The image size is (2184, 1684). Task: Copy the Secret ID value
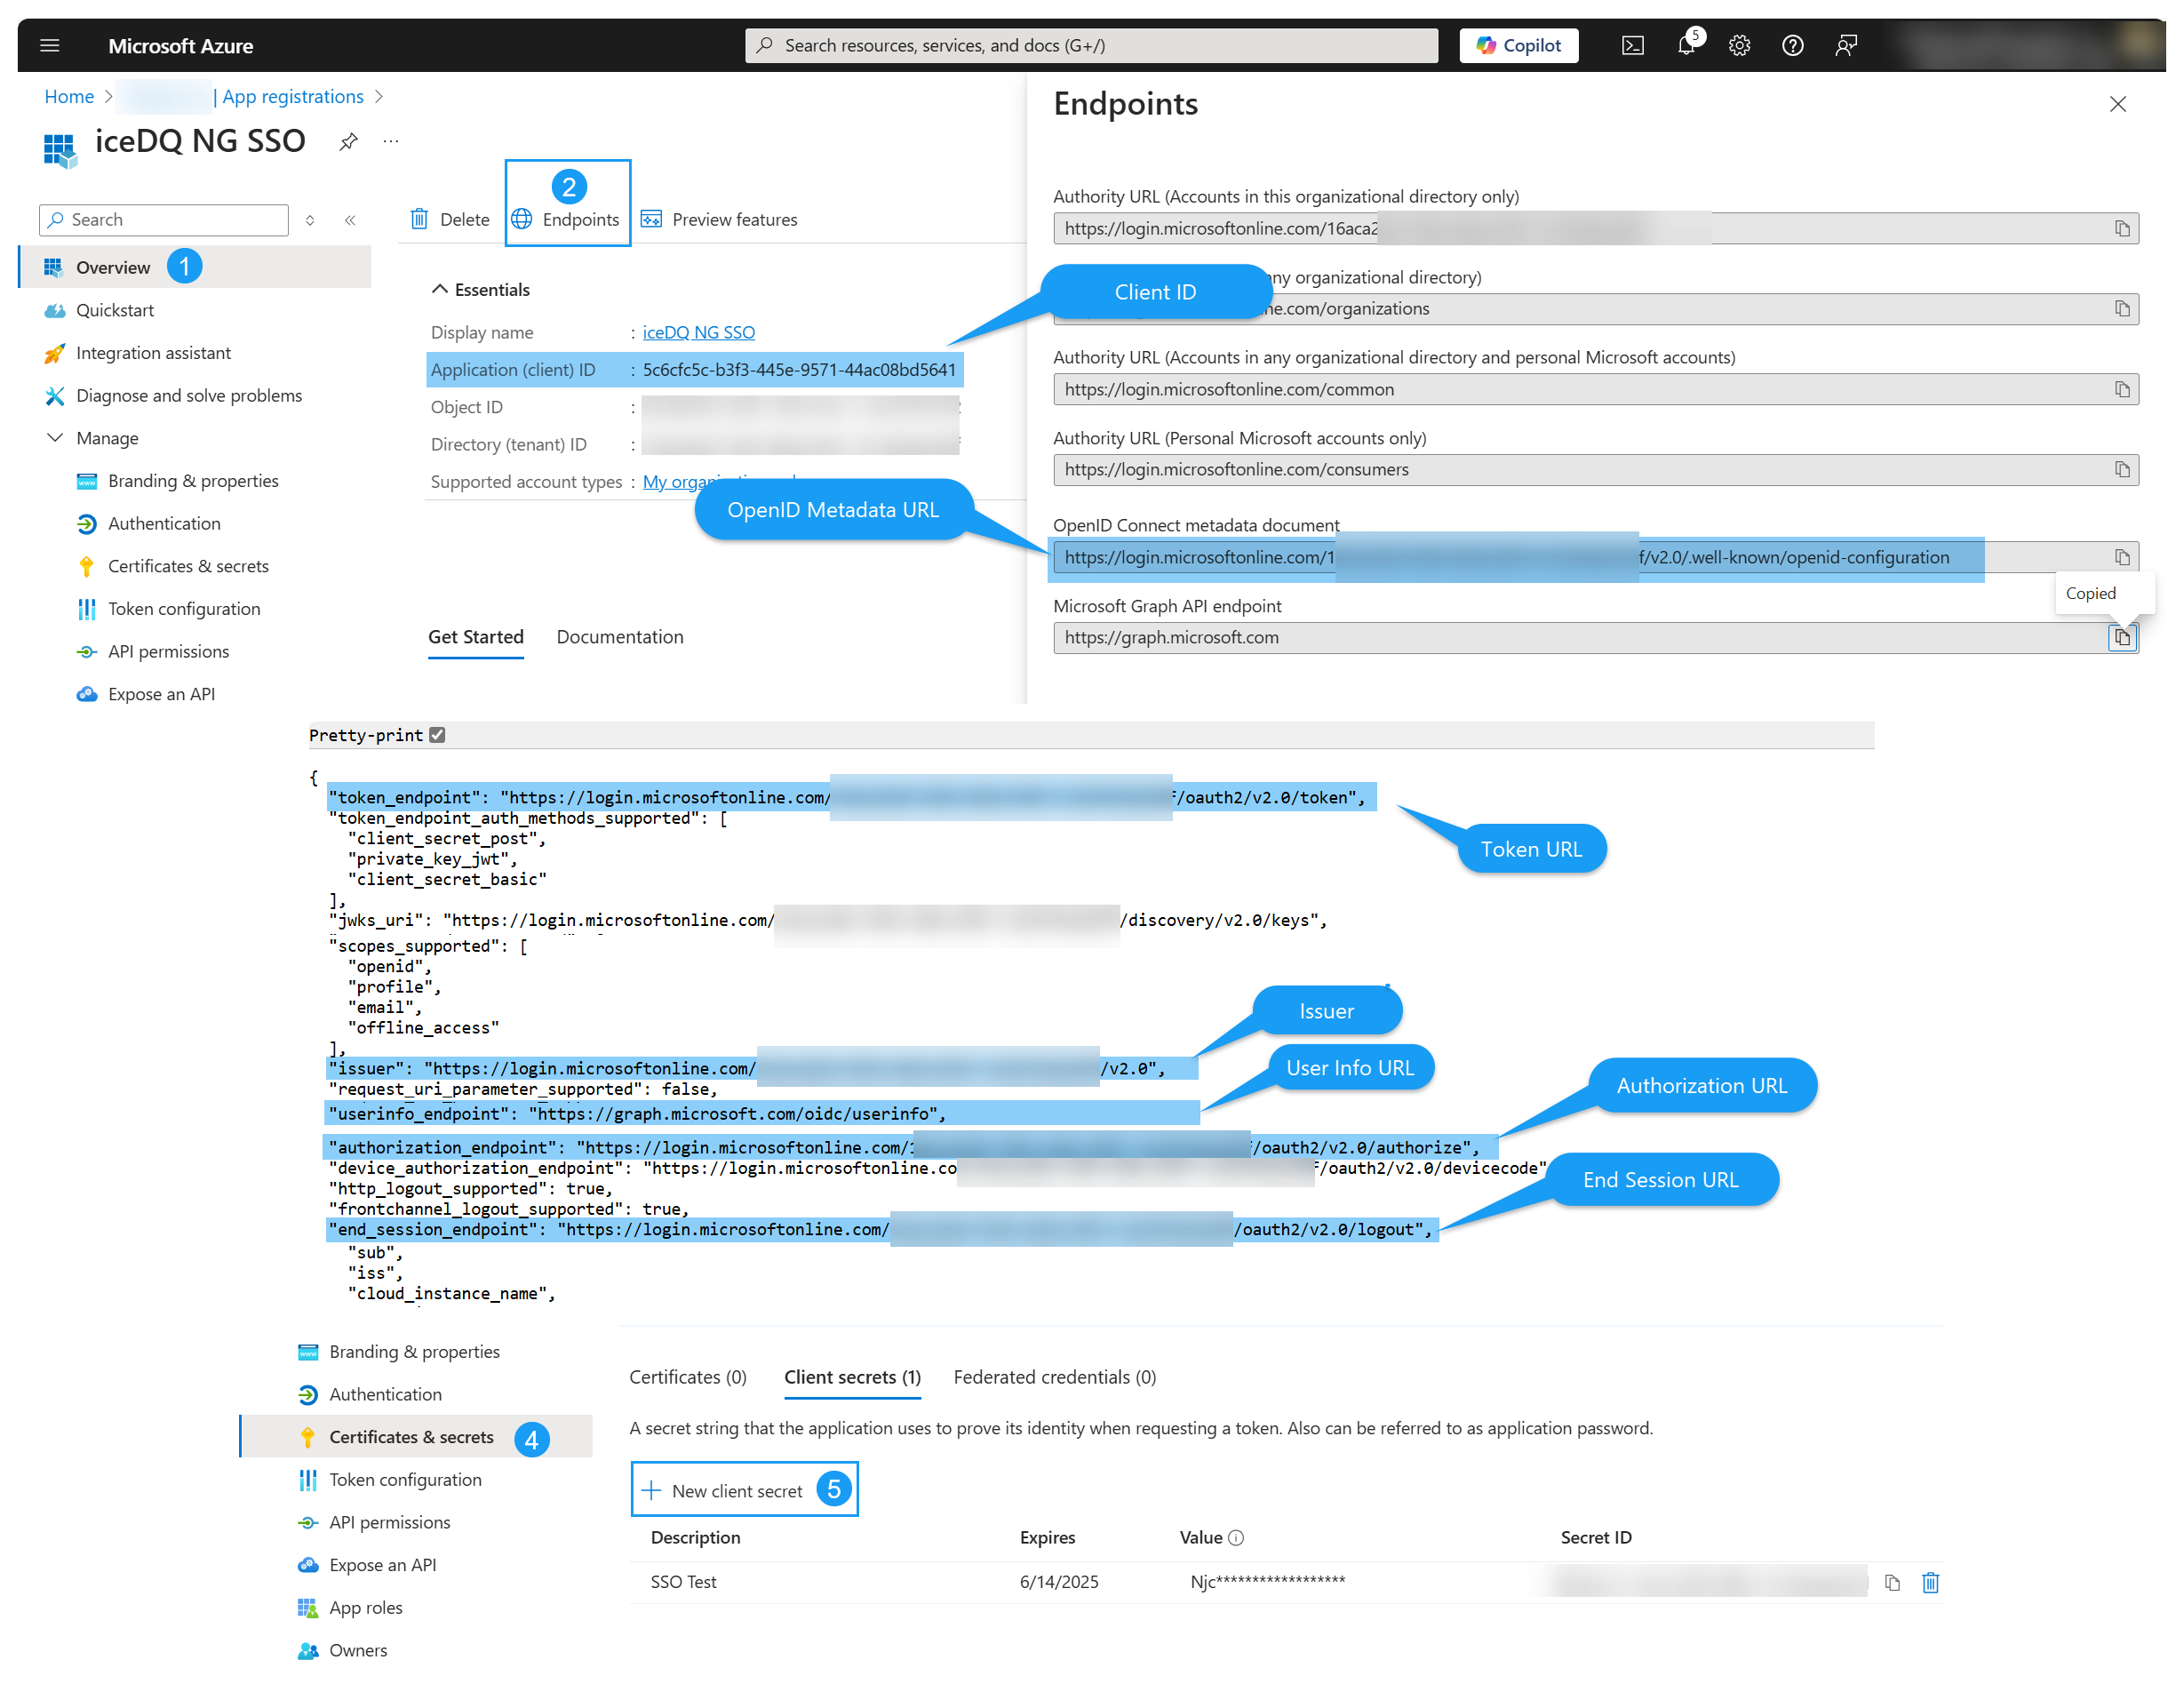click(x=1892, y=1582)
